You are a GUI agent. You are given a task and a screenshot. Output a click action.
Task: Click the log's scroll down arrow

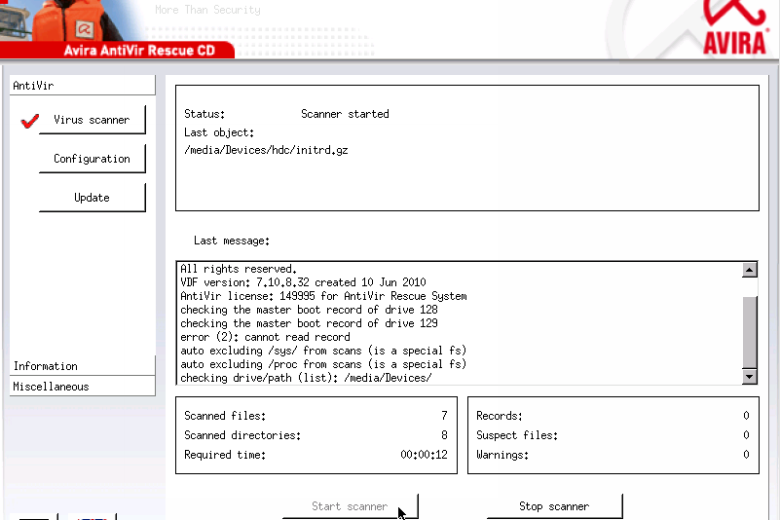click(750, 377)
